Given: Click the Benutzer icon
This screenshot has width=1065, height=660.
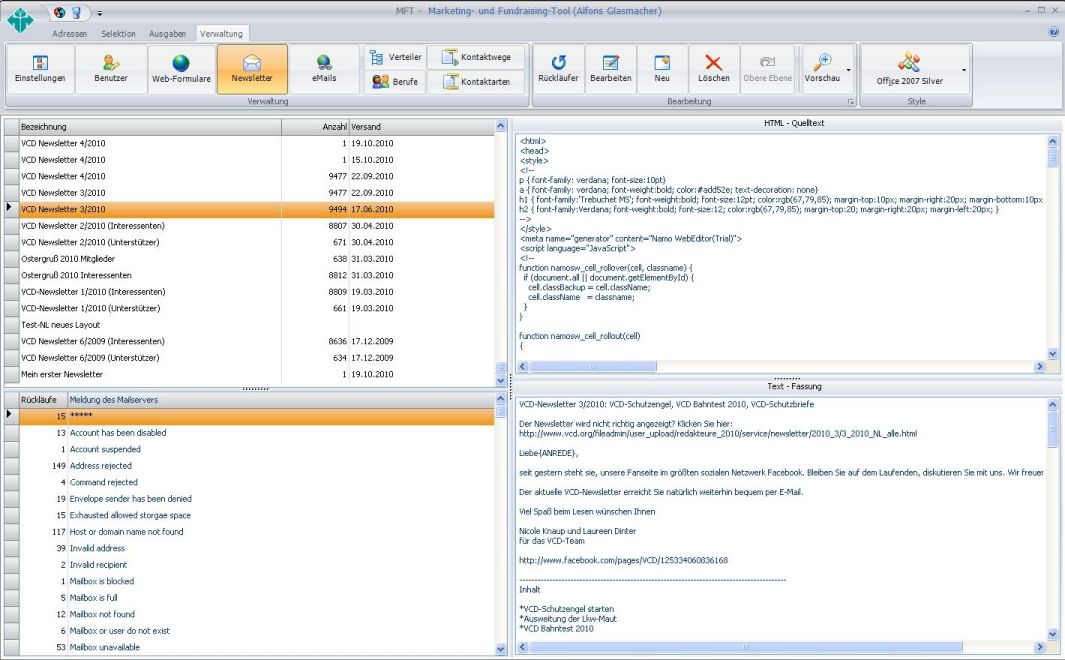Looking at the screenshot, I should 110,69.
